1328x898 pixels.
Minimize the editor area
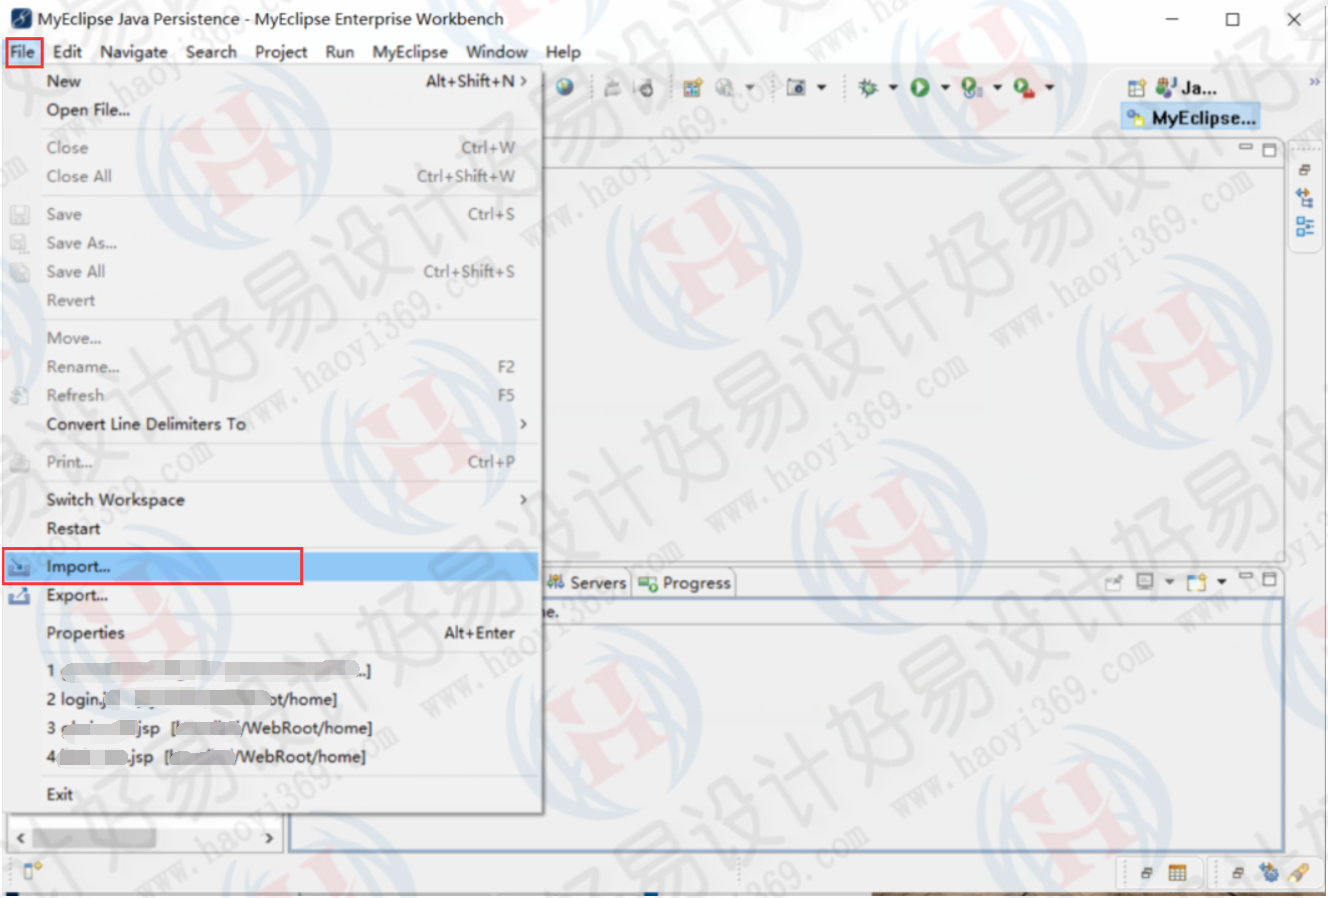pyautogui.click(x=1246, y=147)
